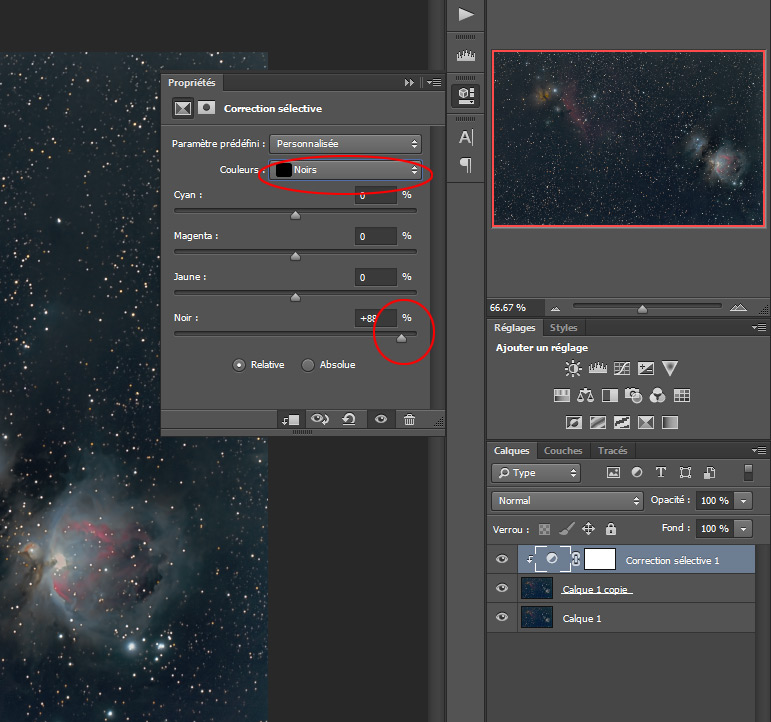Add a Black & White adjustment layer
771x722 pixels.
[x=610, y=395]
